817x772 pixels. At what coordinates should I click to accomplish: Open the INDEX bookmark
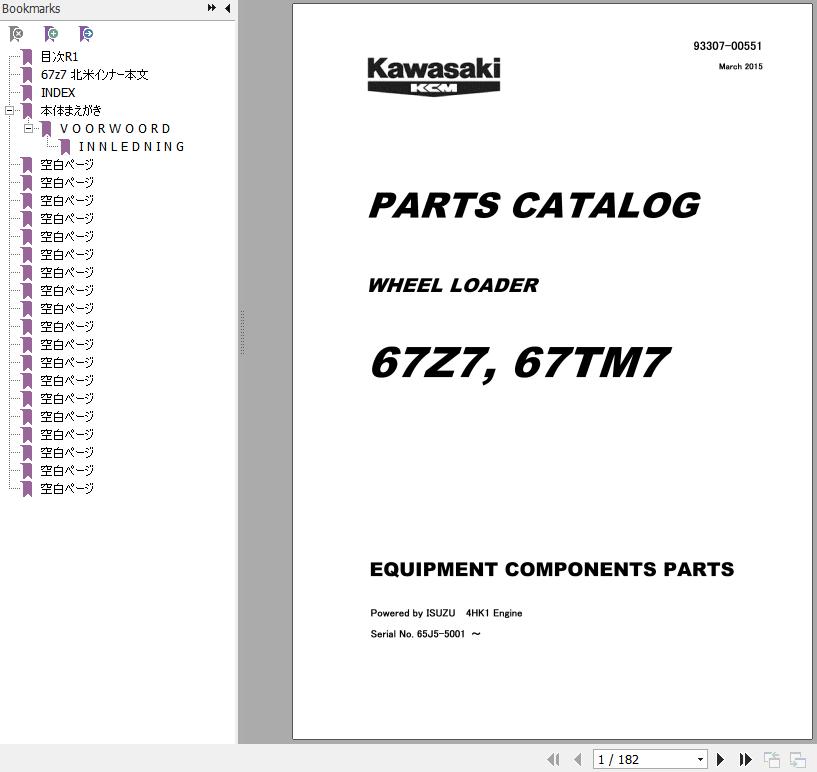(x=58, y=93)
